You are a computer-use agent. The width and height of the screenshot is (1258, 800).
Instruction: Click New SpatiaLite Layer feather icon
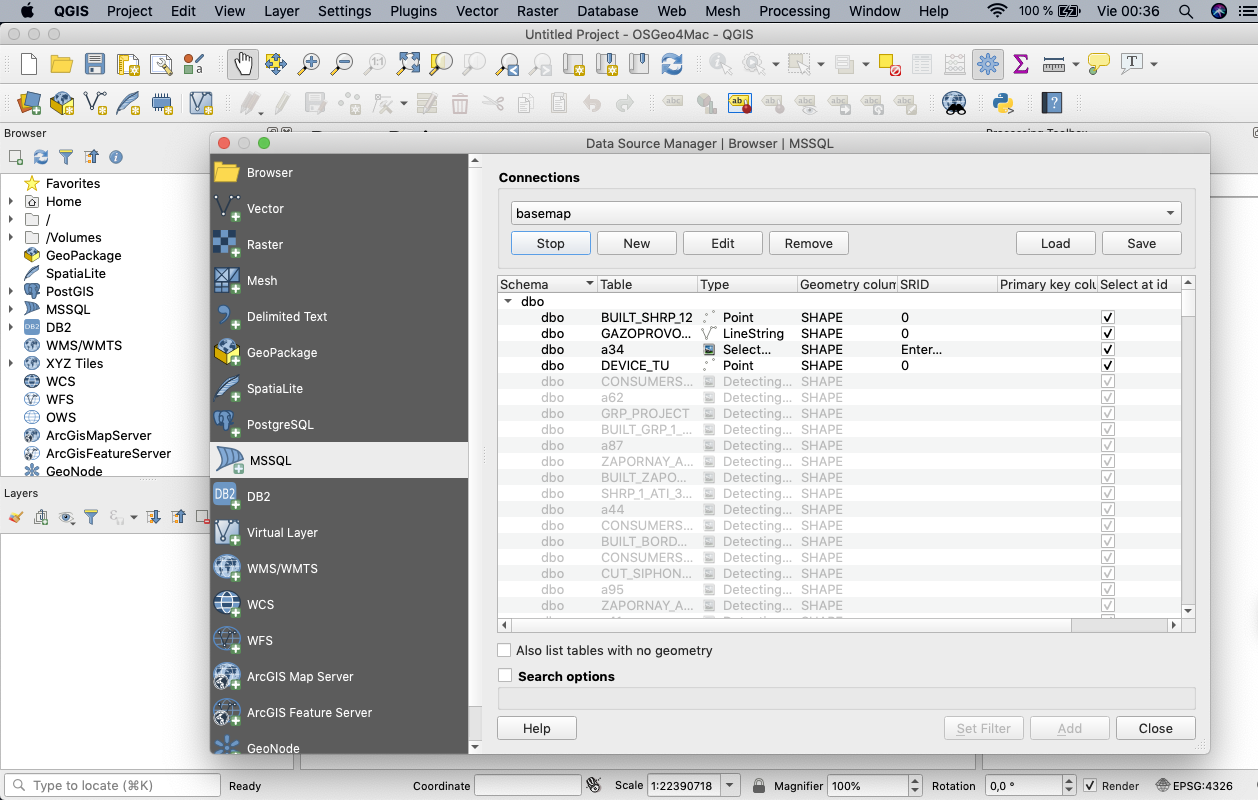point(128,102)
